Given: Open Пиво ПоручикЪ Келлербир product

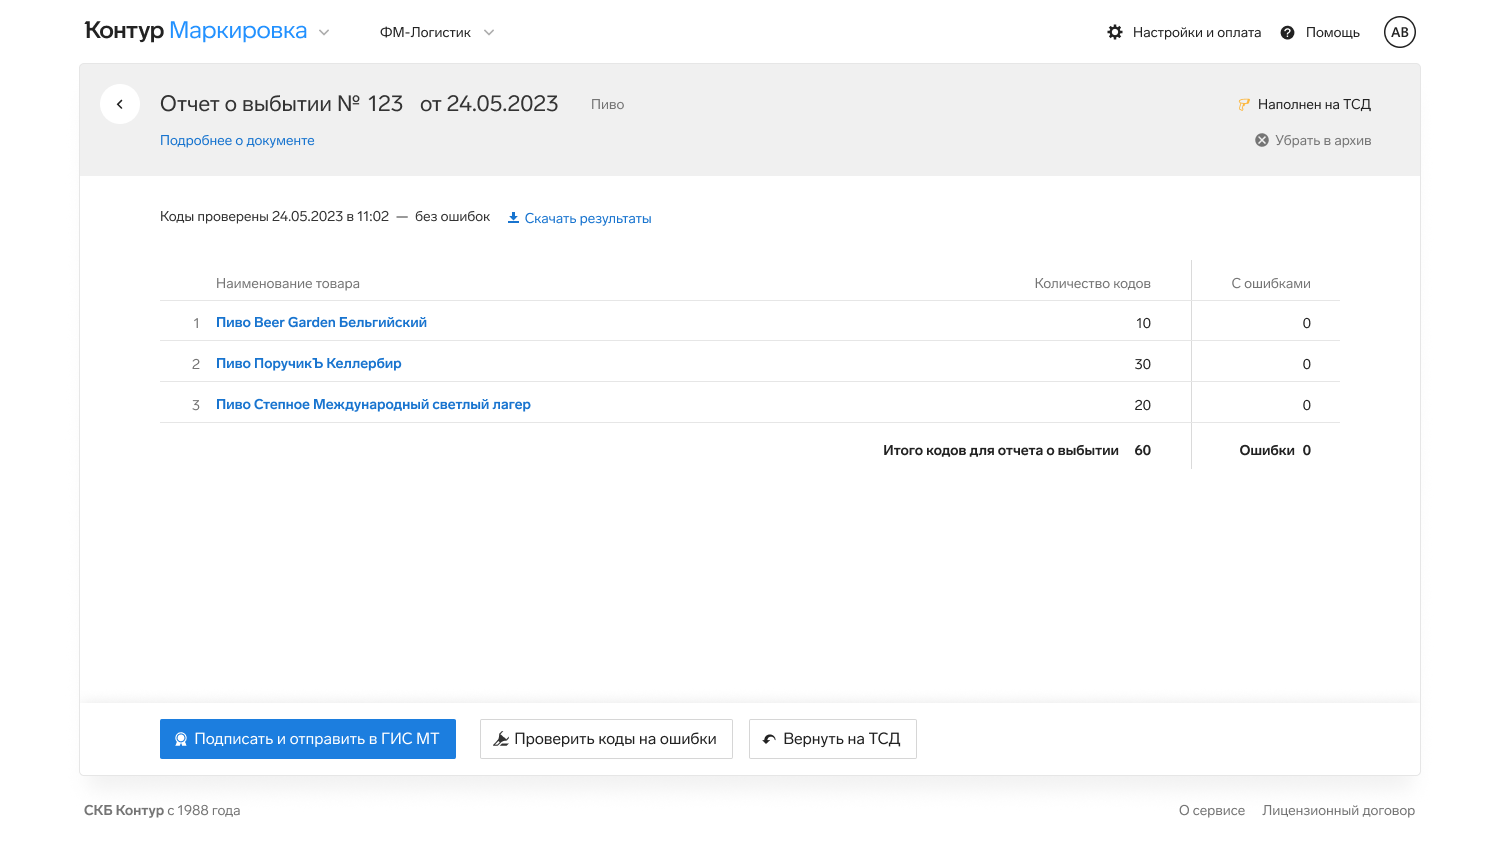Looking at the screenshot, I should (308, 363).
